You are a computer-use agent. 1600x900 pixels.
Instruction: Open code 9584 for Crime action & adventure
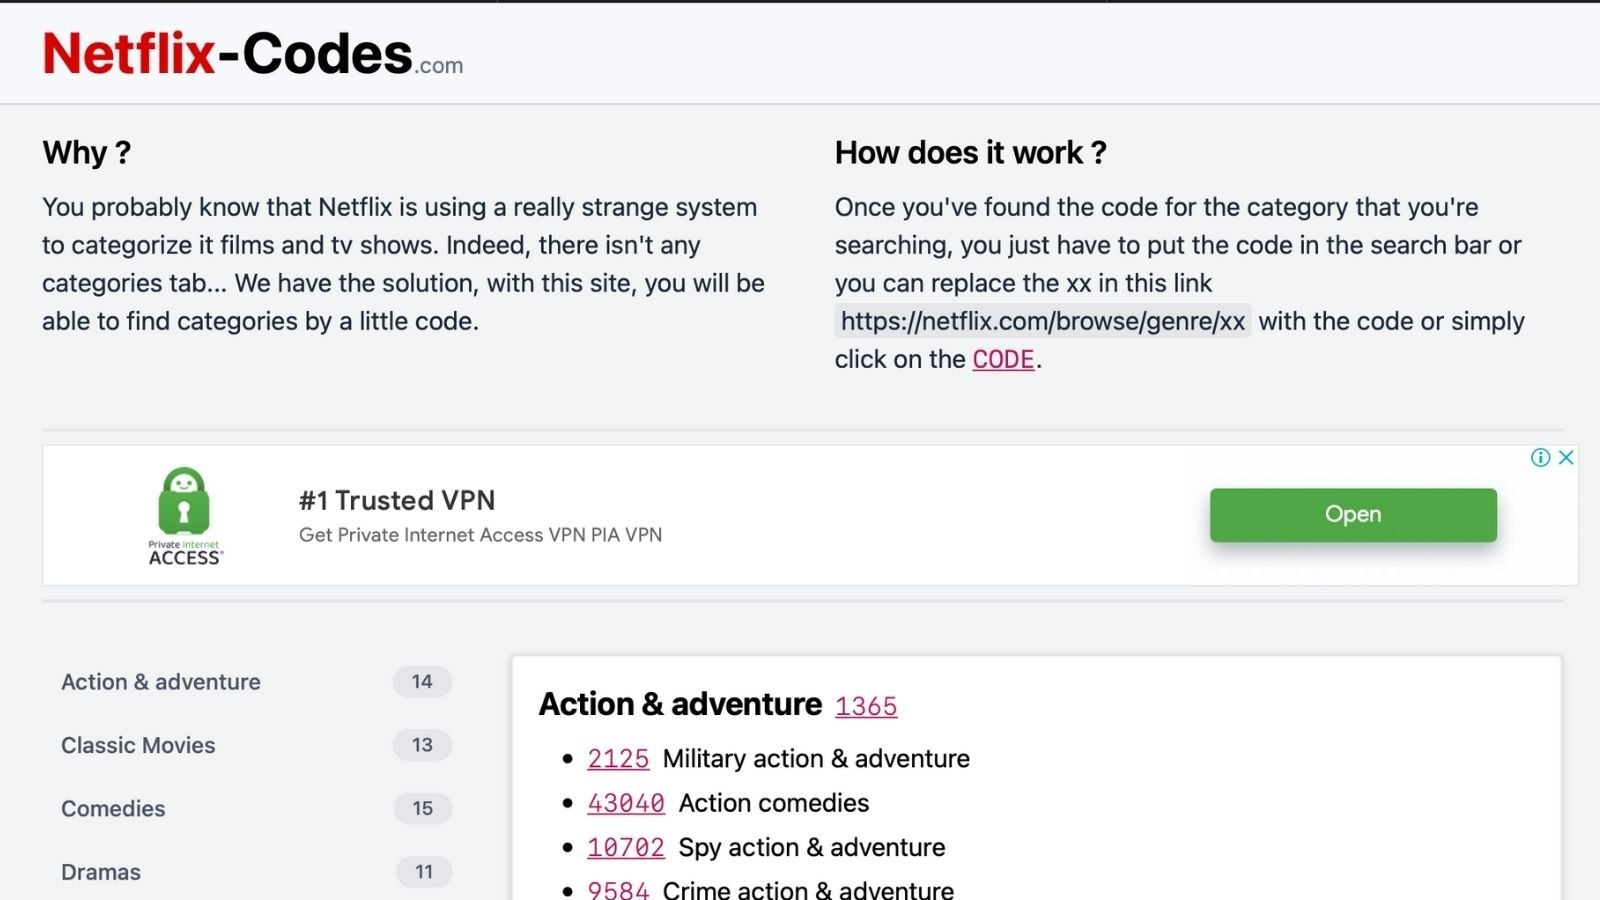click(x=618, y=889)
